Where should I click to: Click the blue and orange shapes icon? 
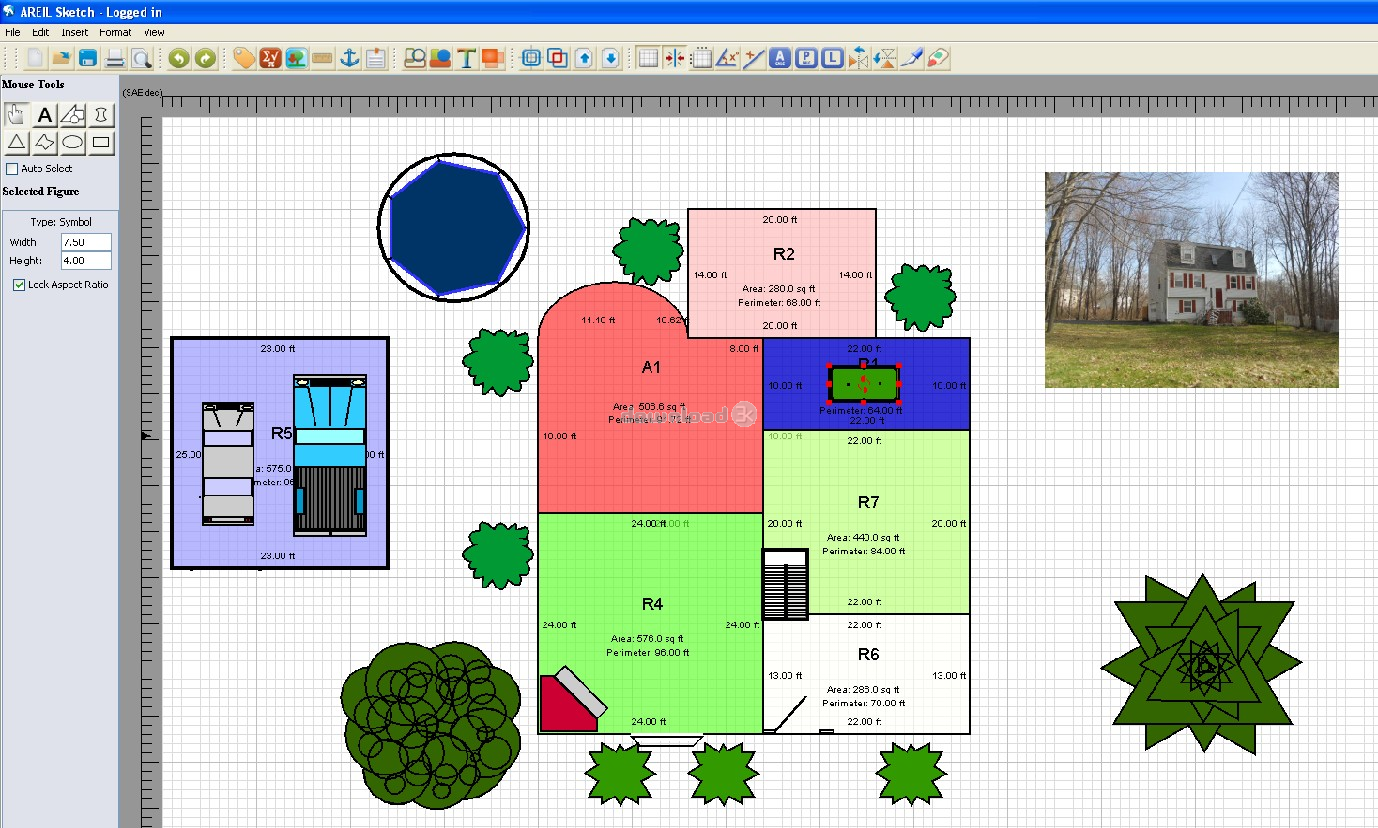pos(440,58)
